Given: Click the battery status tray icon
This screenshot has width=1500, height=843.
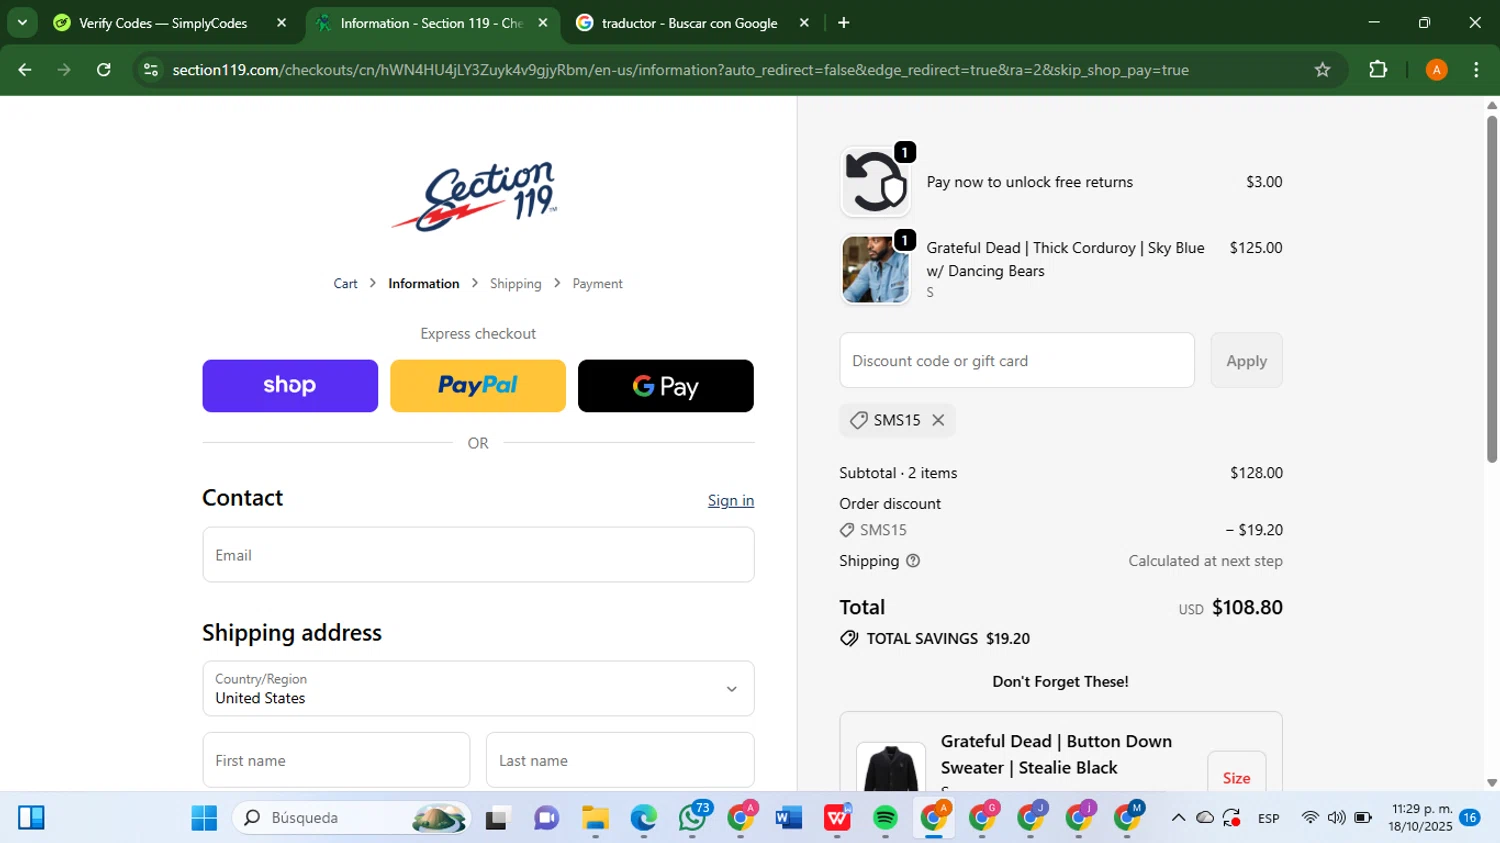Looking at the screenshot, I should point(1362,818).
